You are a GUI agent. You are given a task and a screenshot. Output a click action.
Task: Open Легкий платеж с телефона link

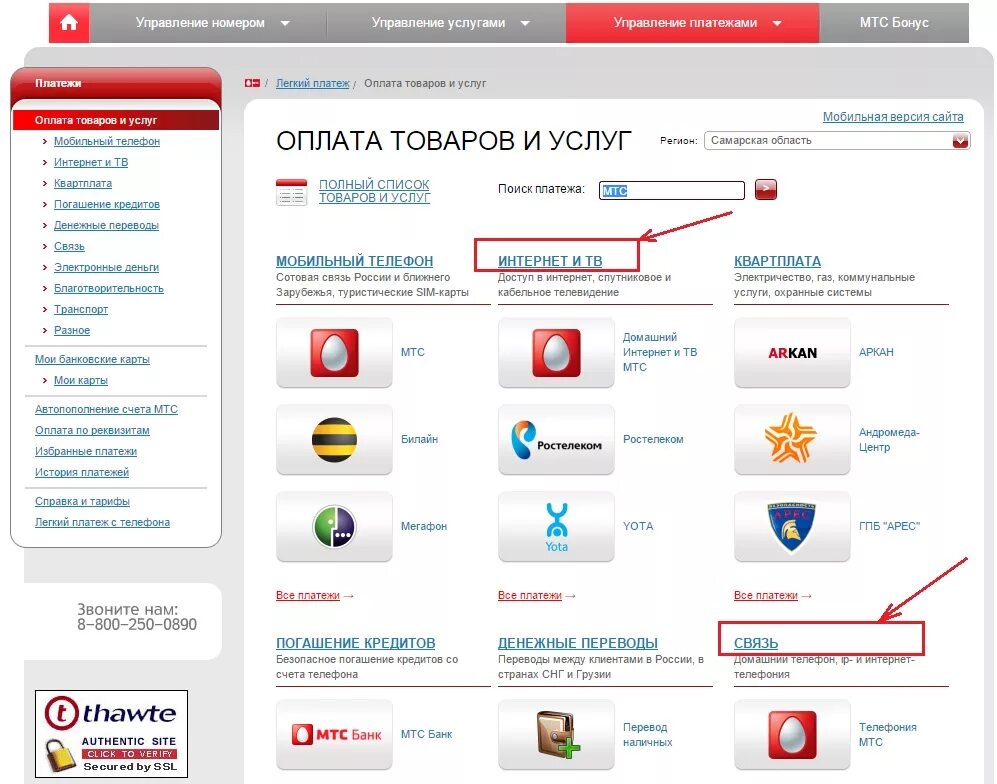point(102,523)
